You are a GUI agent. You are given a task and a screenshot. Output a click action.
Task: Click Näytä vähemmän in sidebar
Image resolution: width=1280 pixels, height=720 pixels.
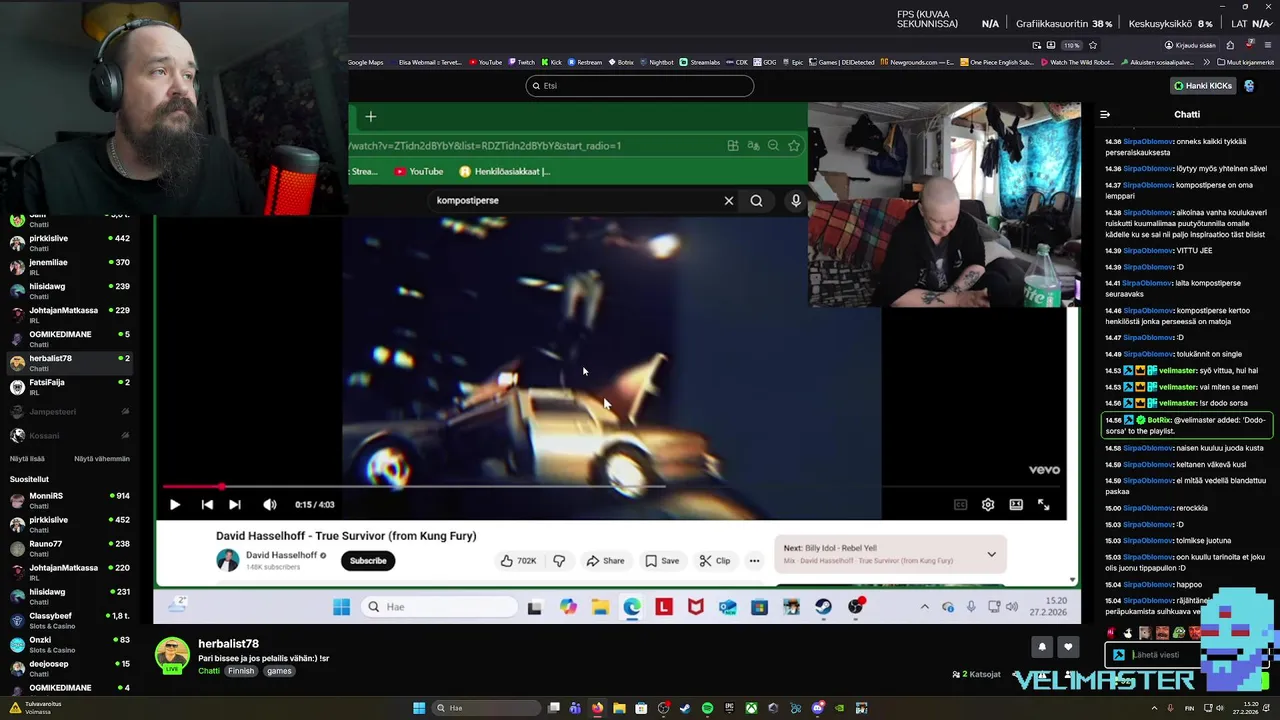(x=102, y=459)
